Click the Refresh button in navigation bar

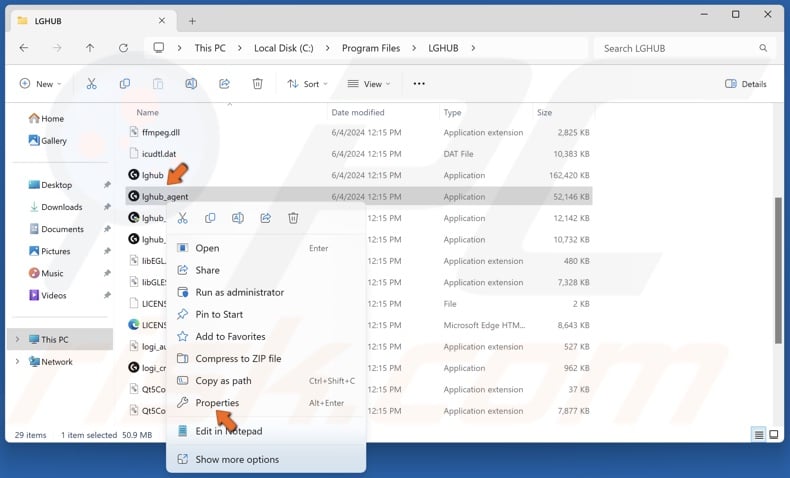coord(123,48)
